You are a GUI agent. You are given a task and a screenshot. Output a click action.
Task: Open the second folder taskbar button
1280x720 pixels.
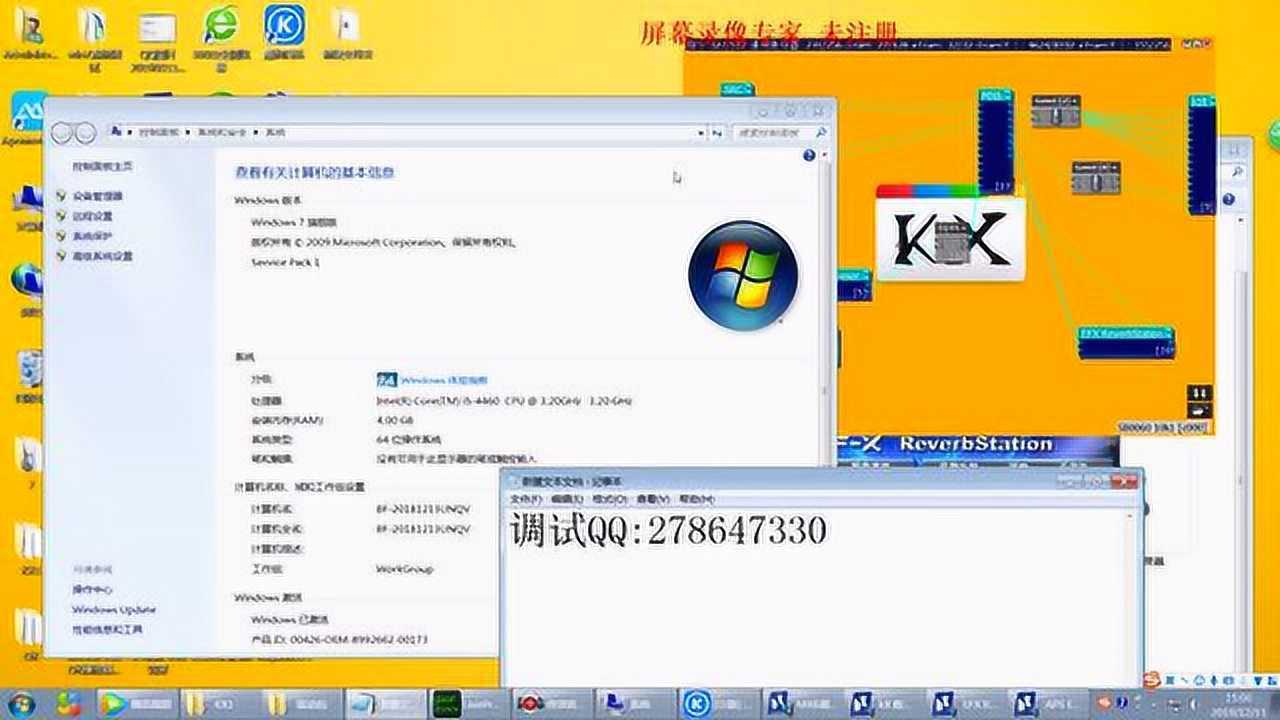click(305, 703)
